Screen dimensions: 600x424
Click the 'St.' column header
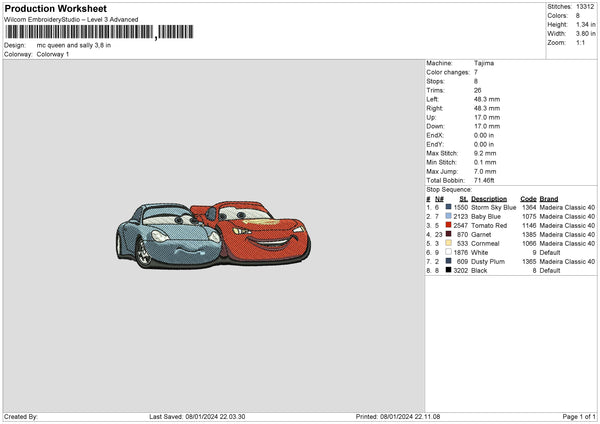463,199
